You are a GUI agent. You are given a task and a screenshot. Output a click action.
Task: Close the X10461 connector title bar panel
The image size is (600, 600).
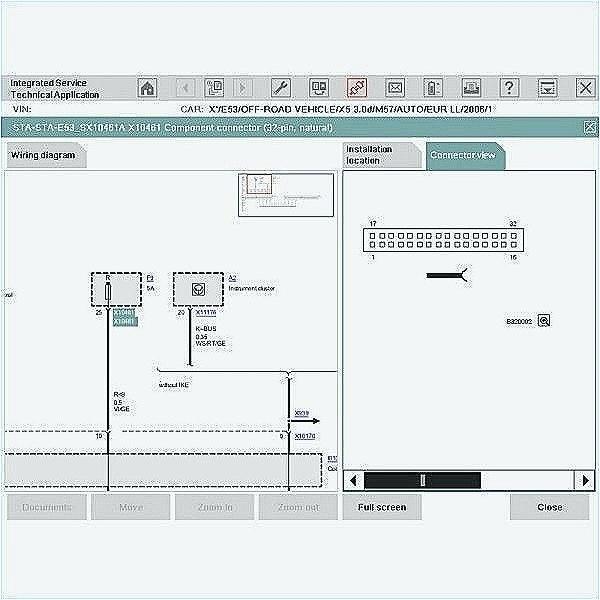tap(590, 127)
